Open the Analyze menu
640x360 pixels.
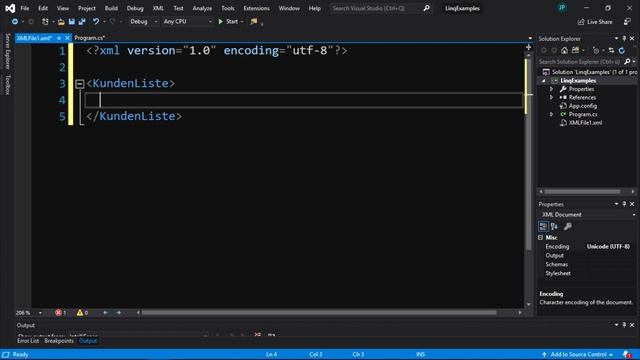click(202, 8)
